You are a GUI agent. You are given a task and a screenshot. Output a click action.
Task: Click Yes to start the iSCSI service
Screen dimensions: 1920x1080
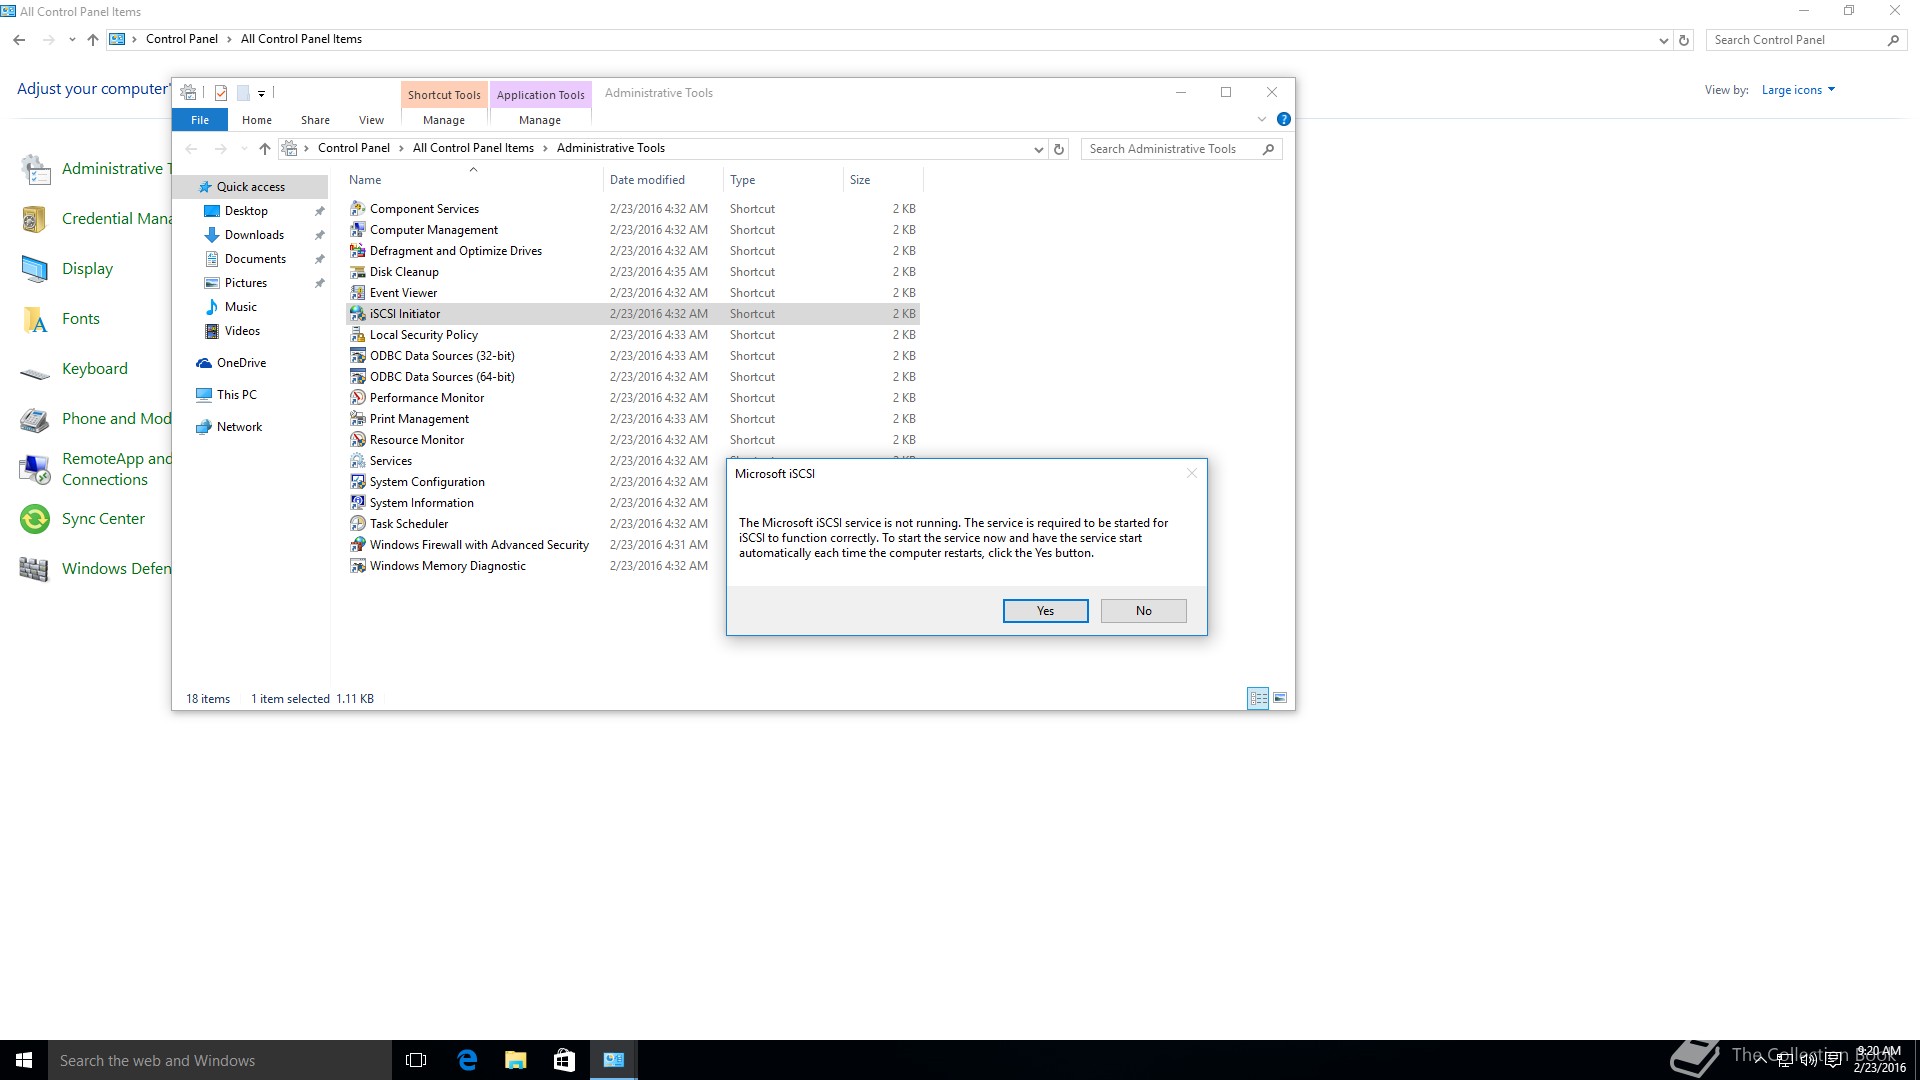[1045, 611]
